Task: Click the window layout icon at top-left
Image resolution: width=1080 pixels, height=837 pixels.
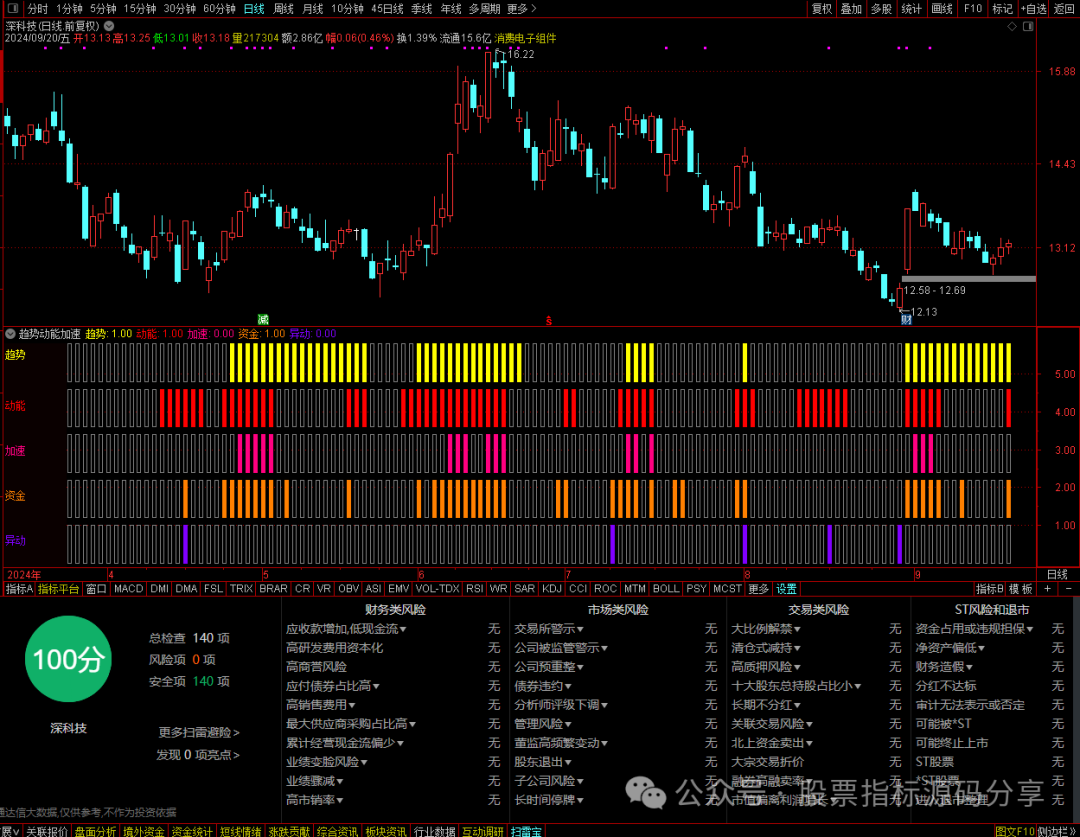Action: (x=12, y=8)
